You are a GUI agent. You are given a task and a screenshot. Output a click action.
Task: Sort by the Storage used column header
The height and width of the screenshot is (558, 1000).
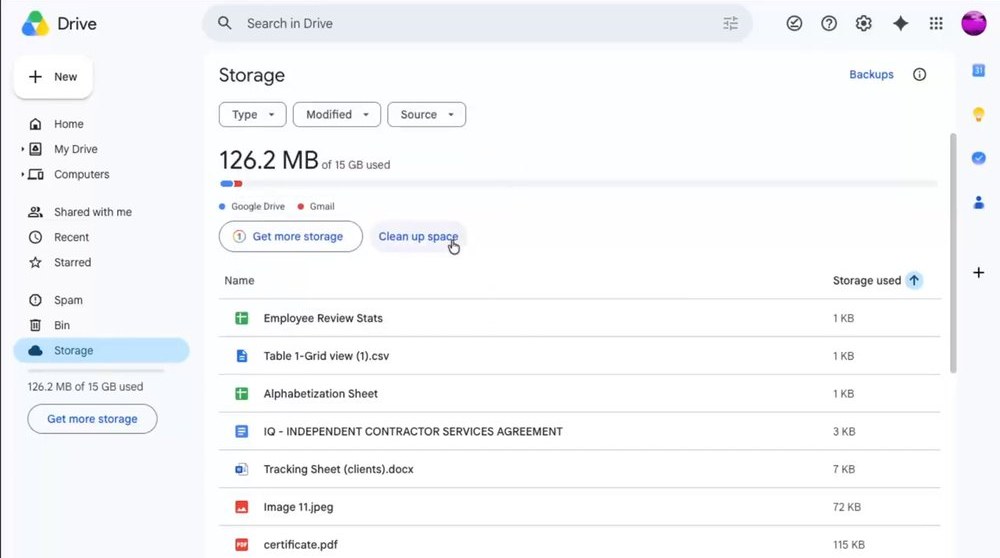[867, 281]
